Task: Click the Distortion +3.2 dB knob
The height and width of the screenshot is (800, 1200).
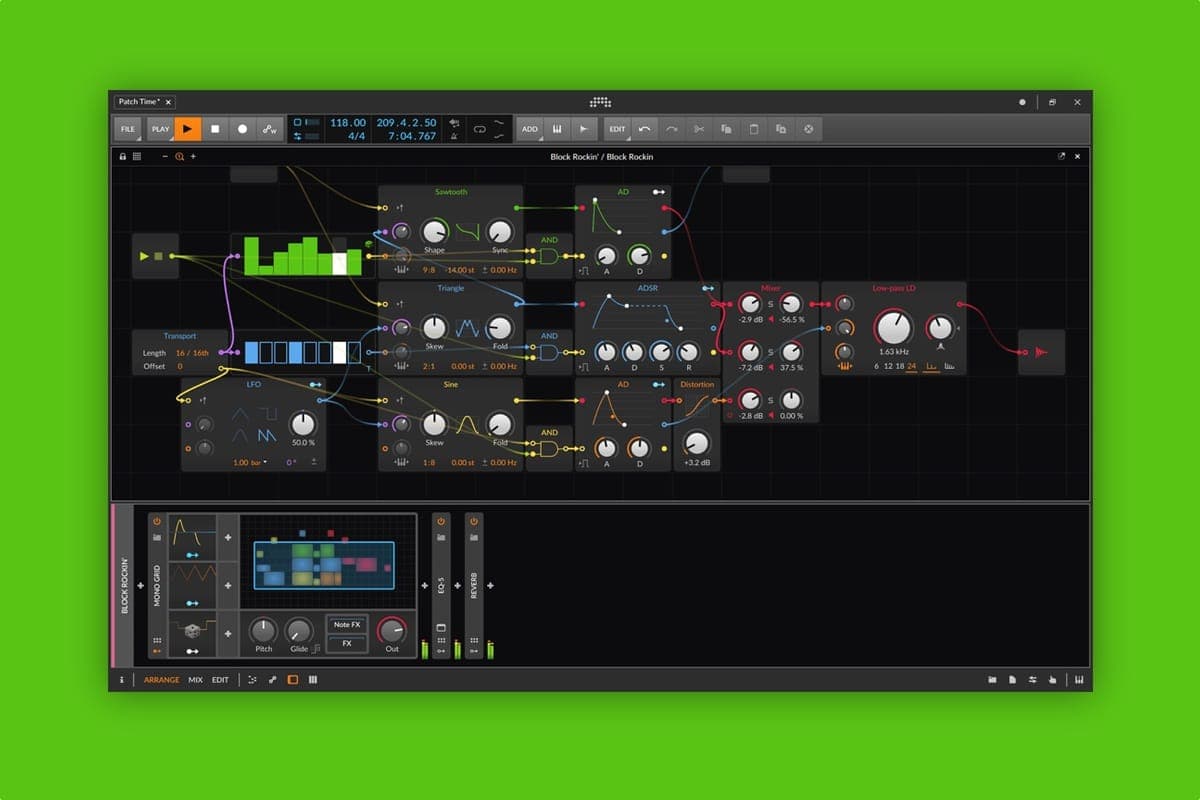Action: [697, 442]
